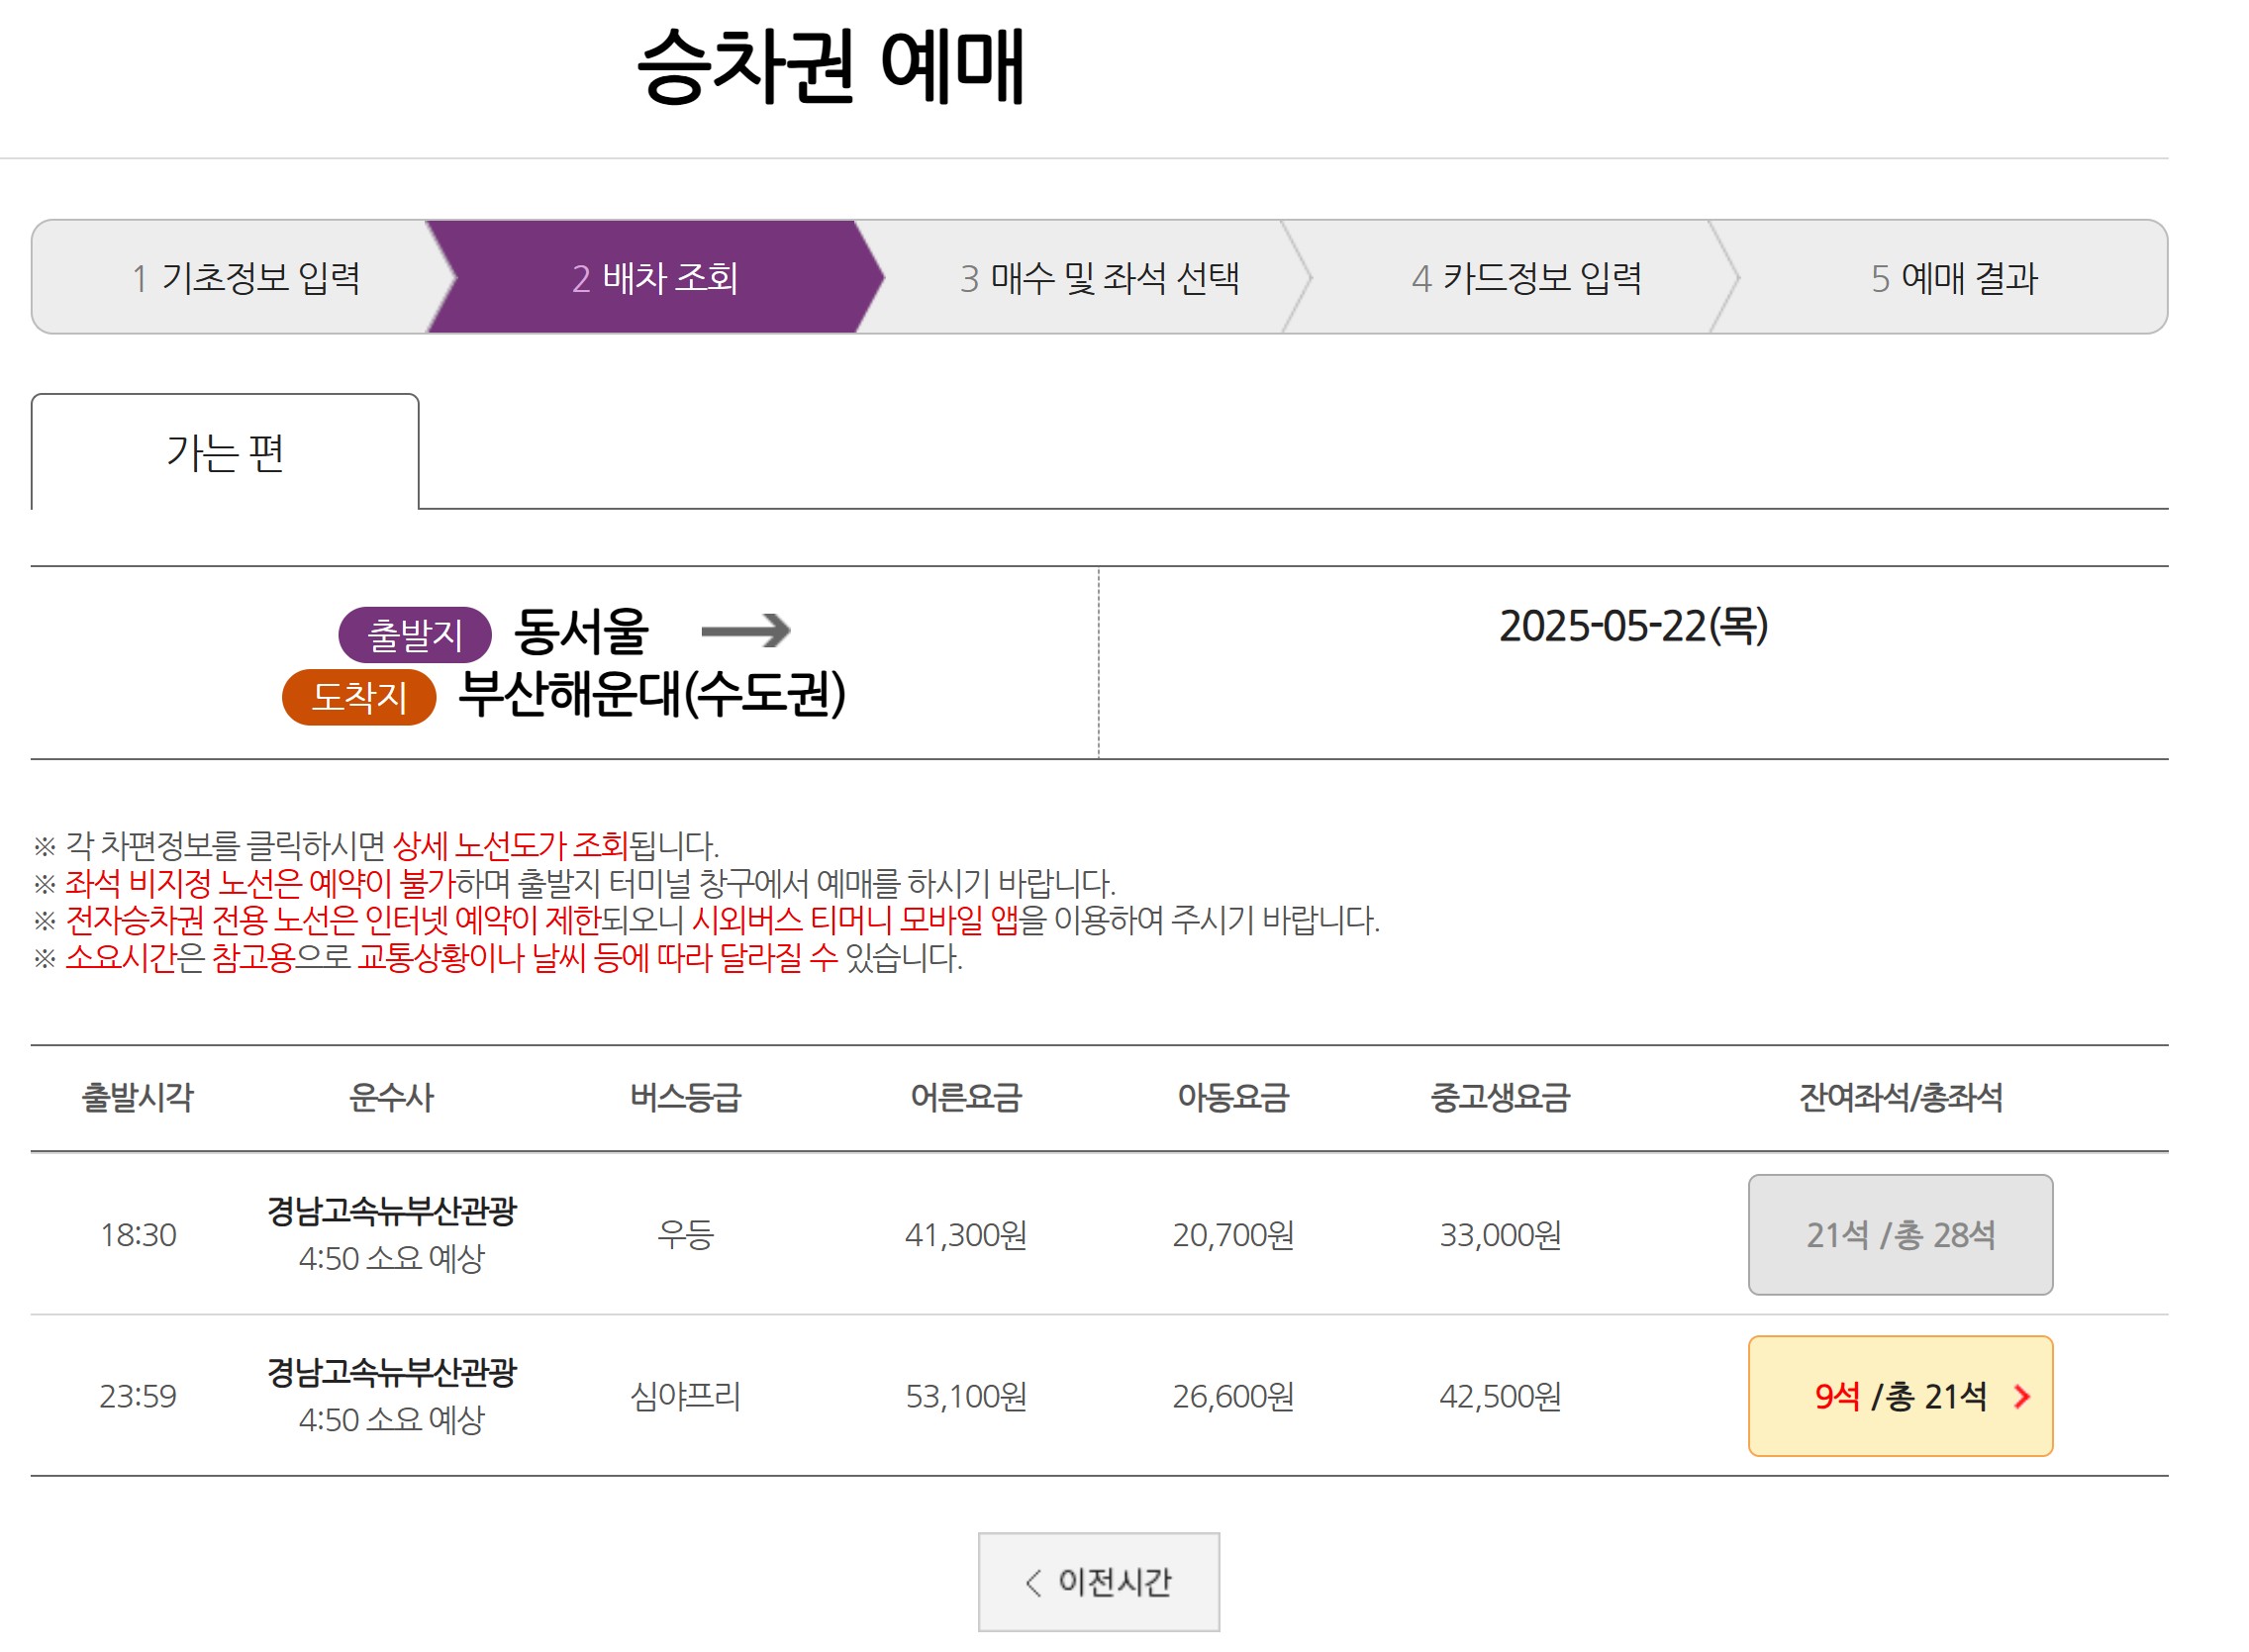Click red chevron arrow on 9석 button
Viewport: 2249px width, 1652px height.
pyautogui.click(x=2021, y=1396)
